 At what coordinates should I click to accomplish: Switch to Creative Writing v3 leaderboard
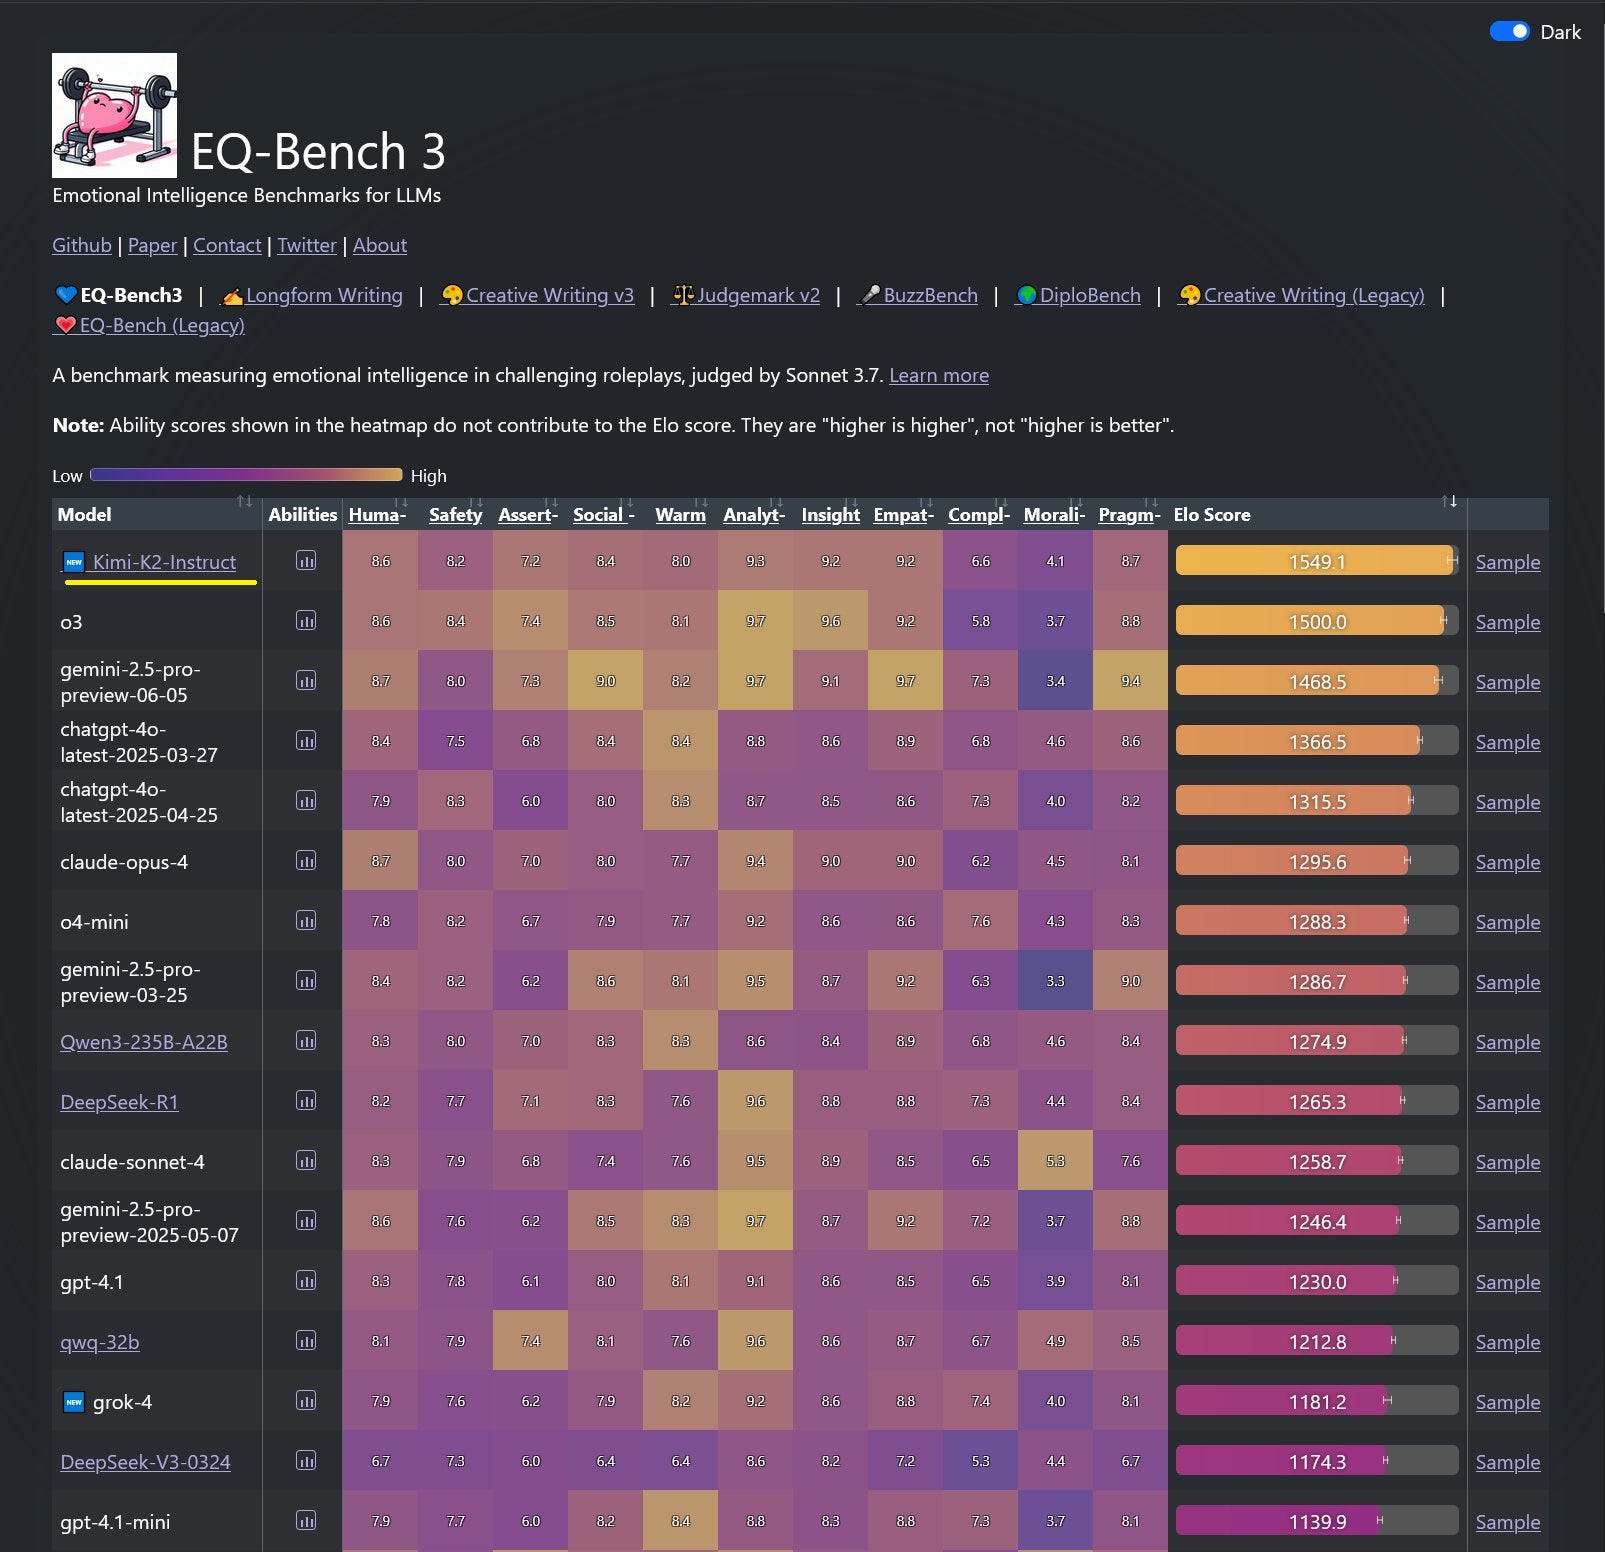(536, 295)
